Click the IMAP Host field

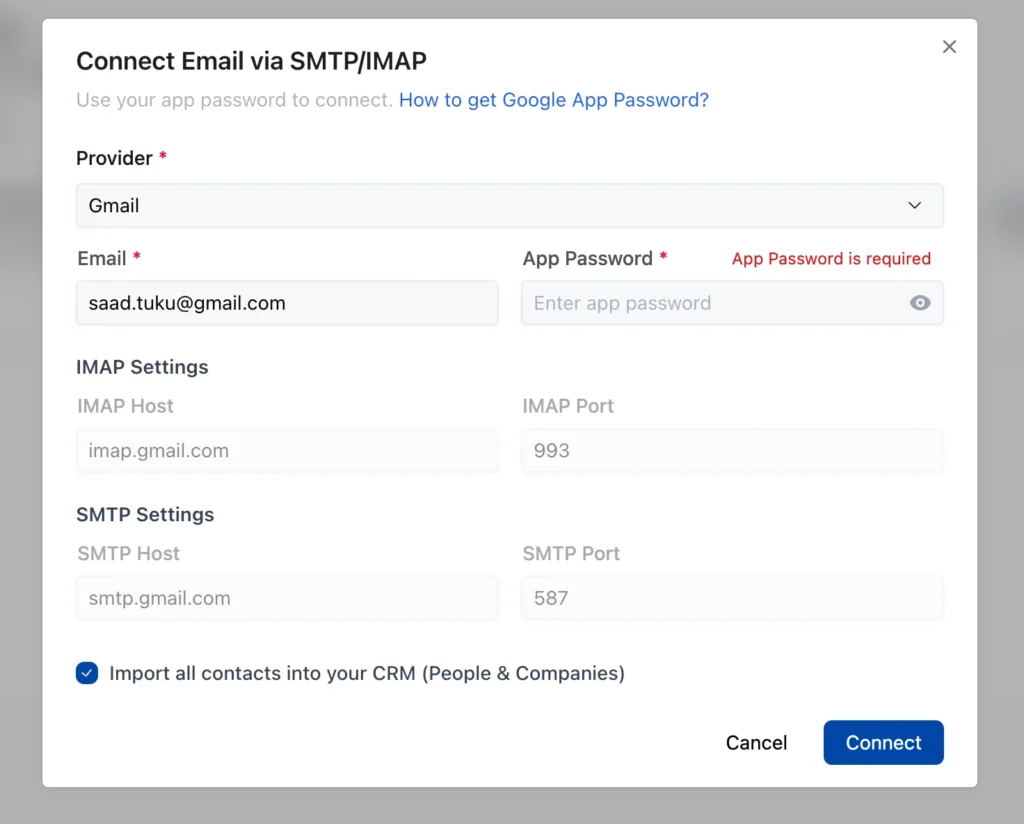tap(287, 451)
